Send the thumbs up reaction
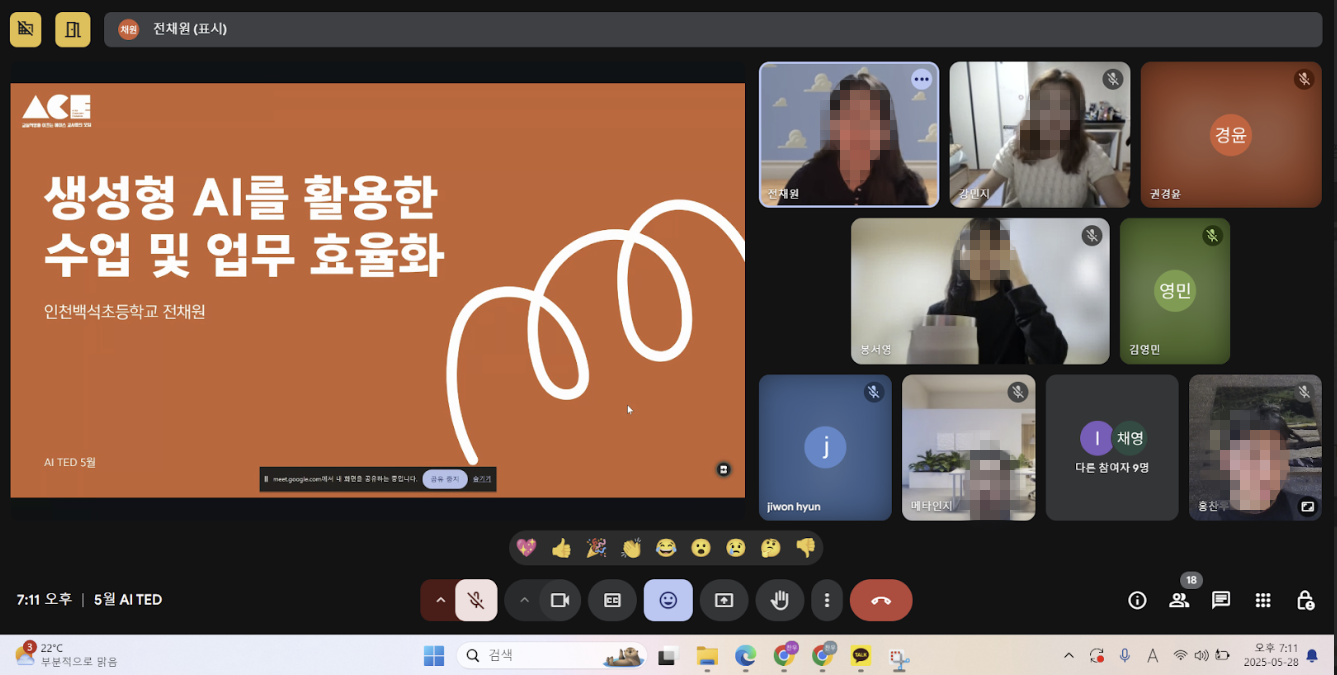Viewport: 1337px width, 675px height. click(561, 548)
